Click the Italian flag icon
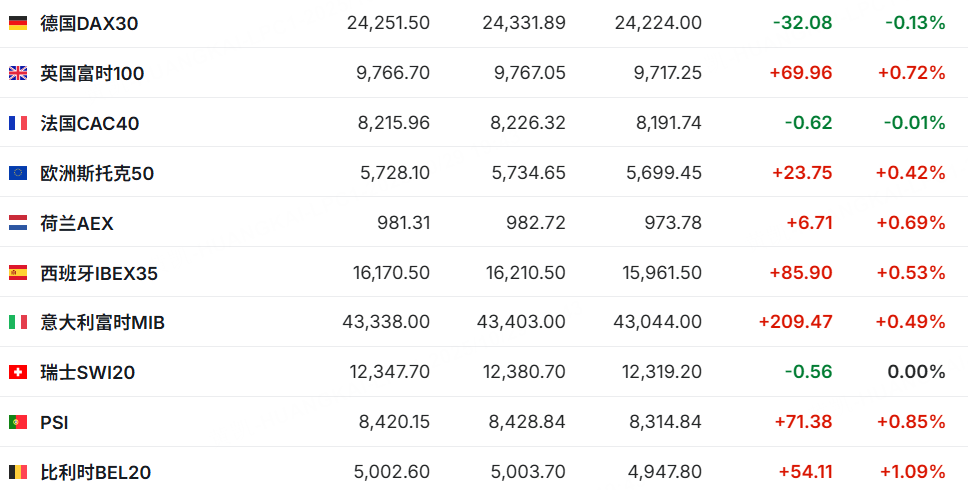 [x=18, y=322]
